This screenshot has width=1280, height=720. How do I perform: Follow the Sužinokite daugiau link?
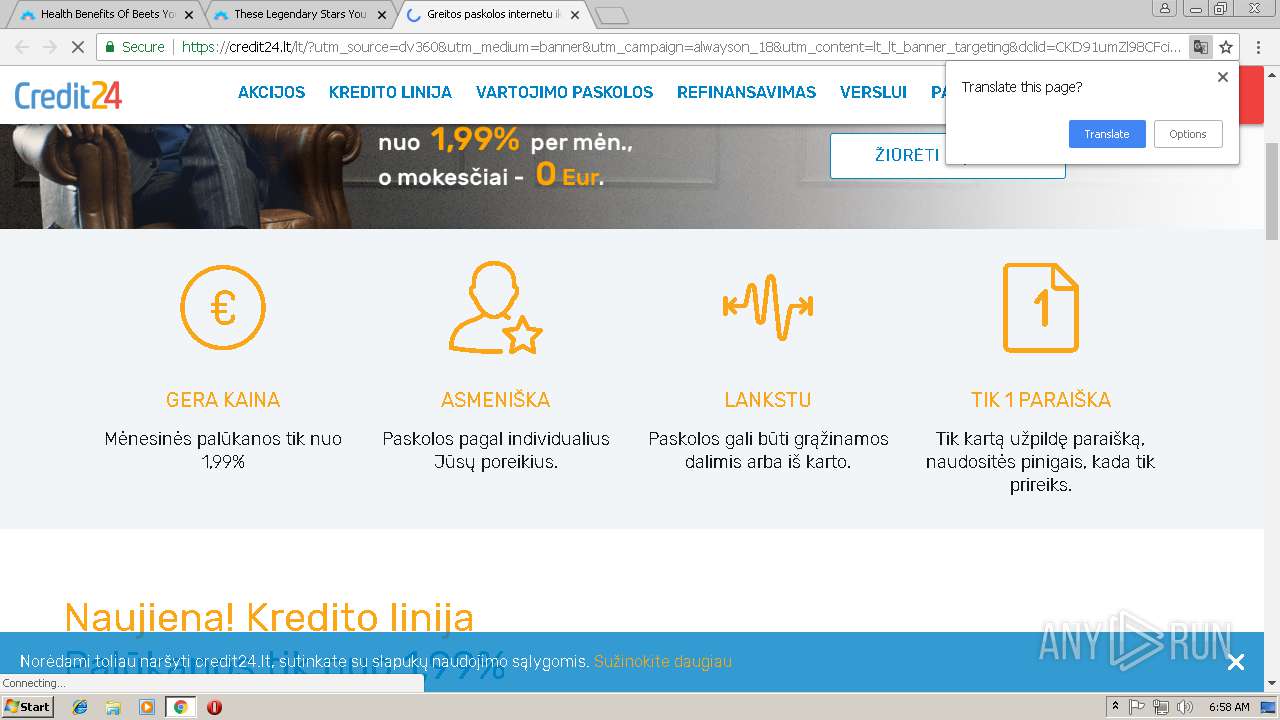[x=663, y=662]
